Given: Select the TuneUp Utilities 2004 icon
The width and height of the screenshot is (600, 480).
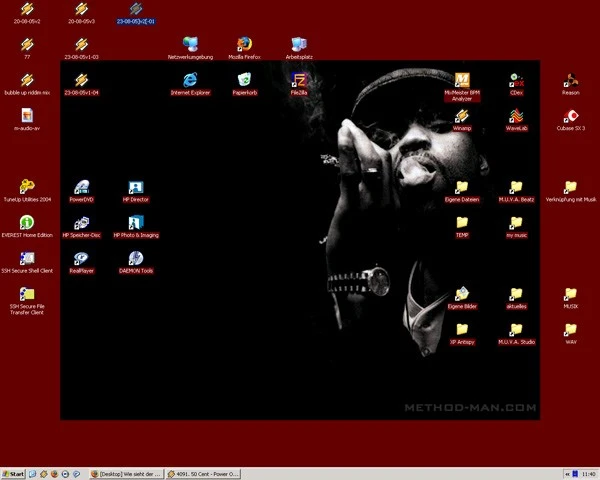Looking at the screenshot, I should point(27,188).
